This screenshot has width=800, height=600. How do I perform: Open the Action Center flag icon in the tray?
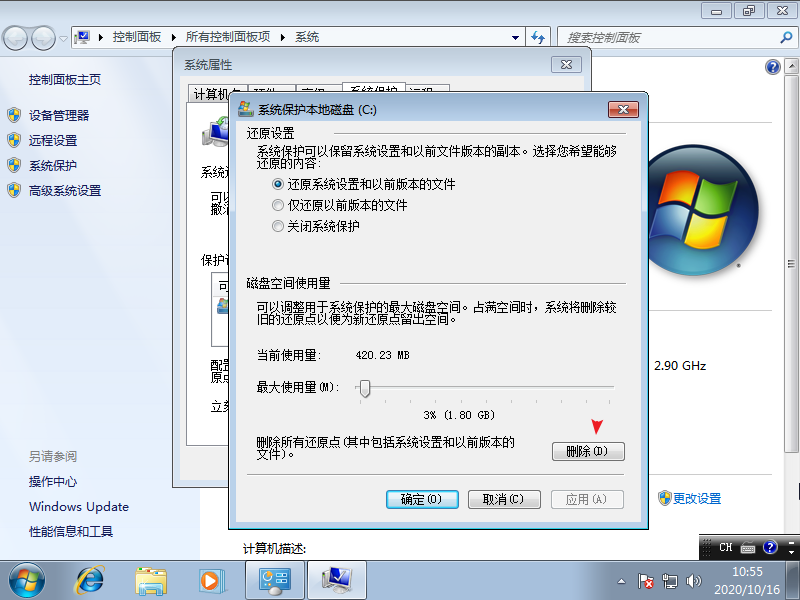click(647, 580)
